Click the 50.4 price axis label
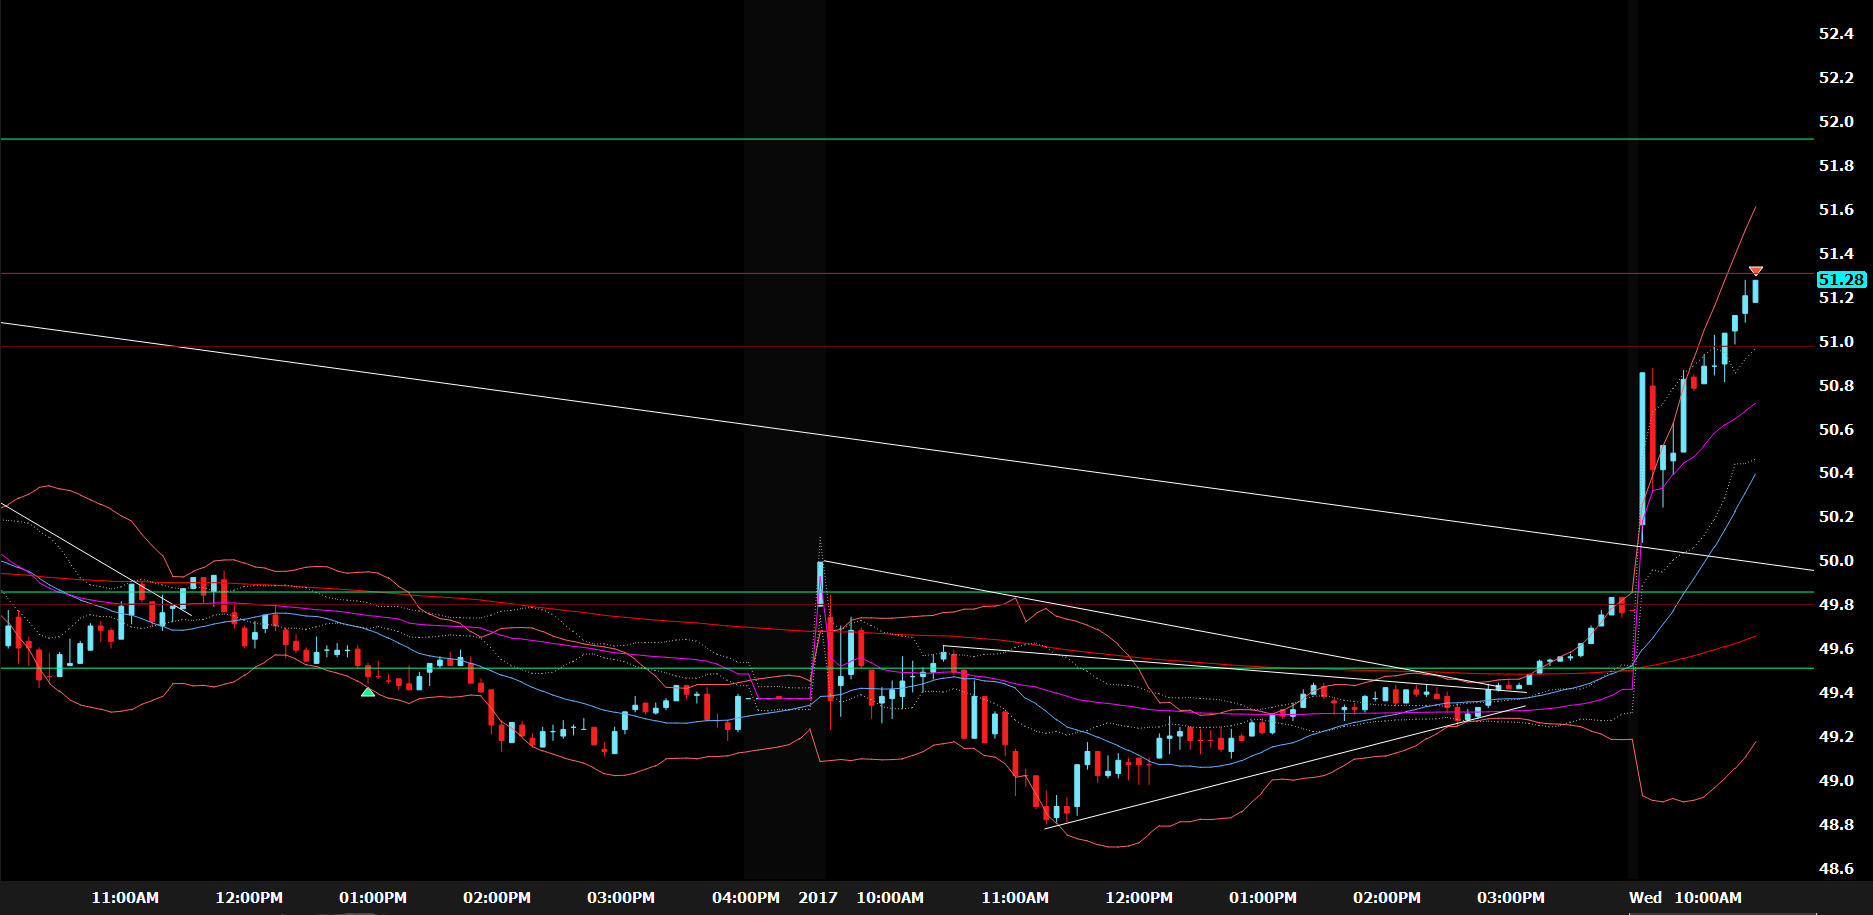 click(x=1836, y=473)
